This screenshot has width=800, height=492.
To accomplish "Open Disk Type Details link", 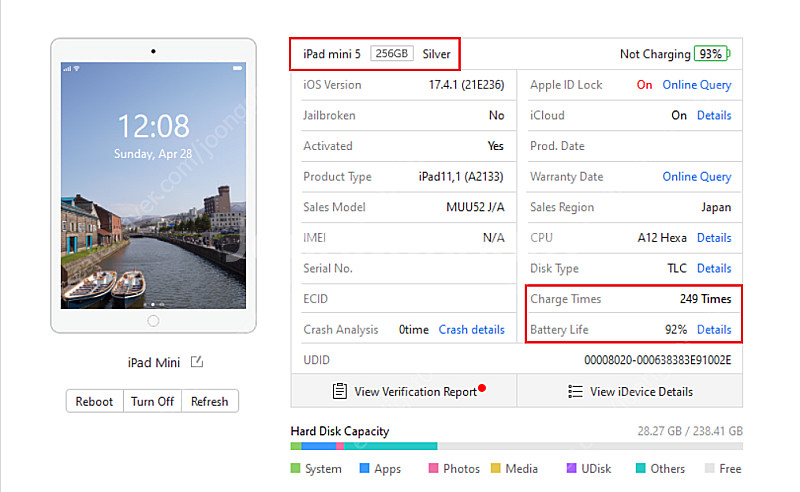I will click(714, 268).
